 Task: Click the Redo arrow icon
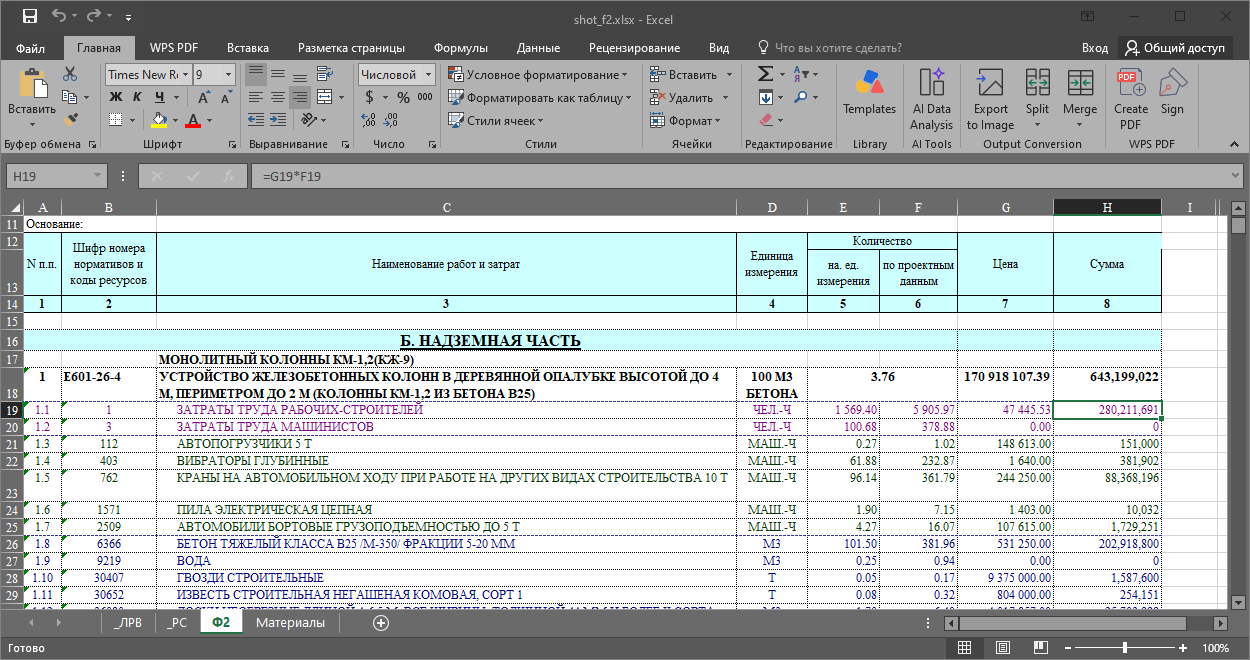96,17
